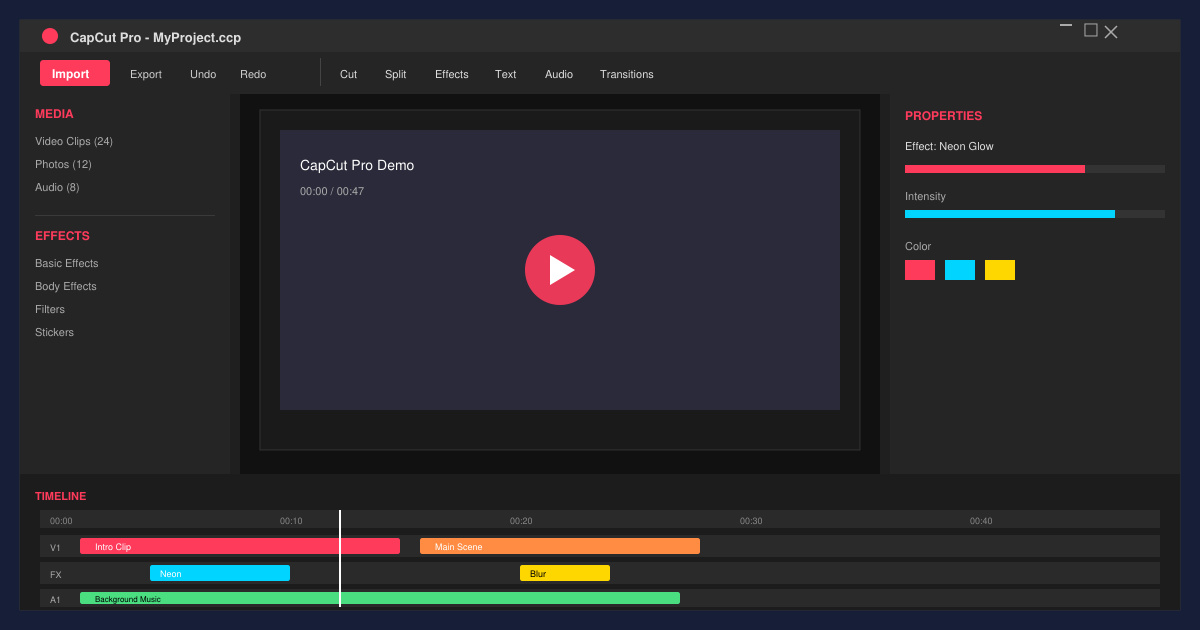Click the PROPERTIES panel heading
Image resolution: width=1200 pixels, height=630 pixels.
[943, 116]
